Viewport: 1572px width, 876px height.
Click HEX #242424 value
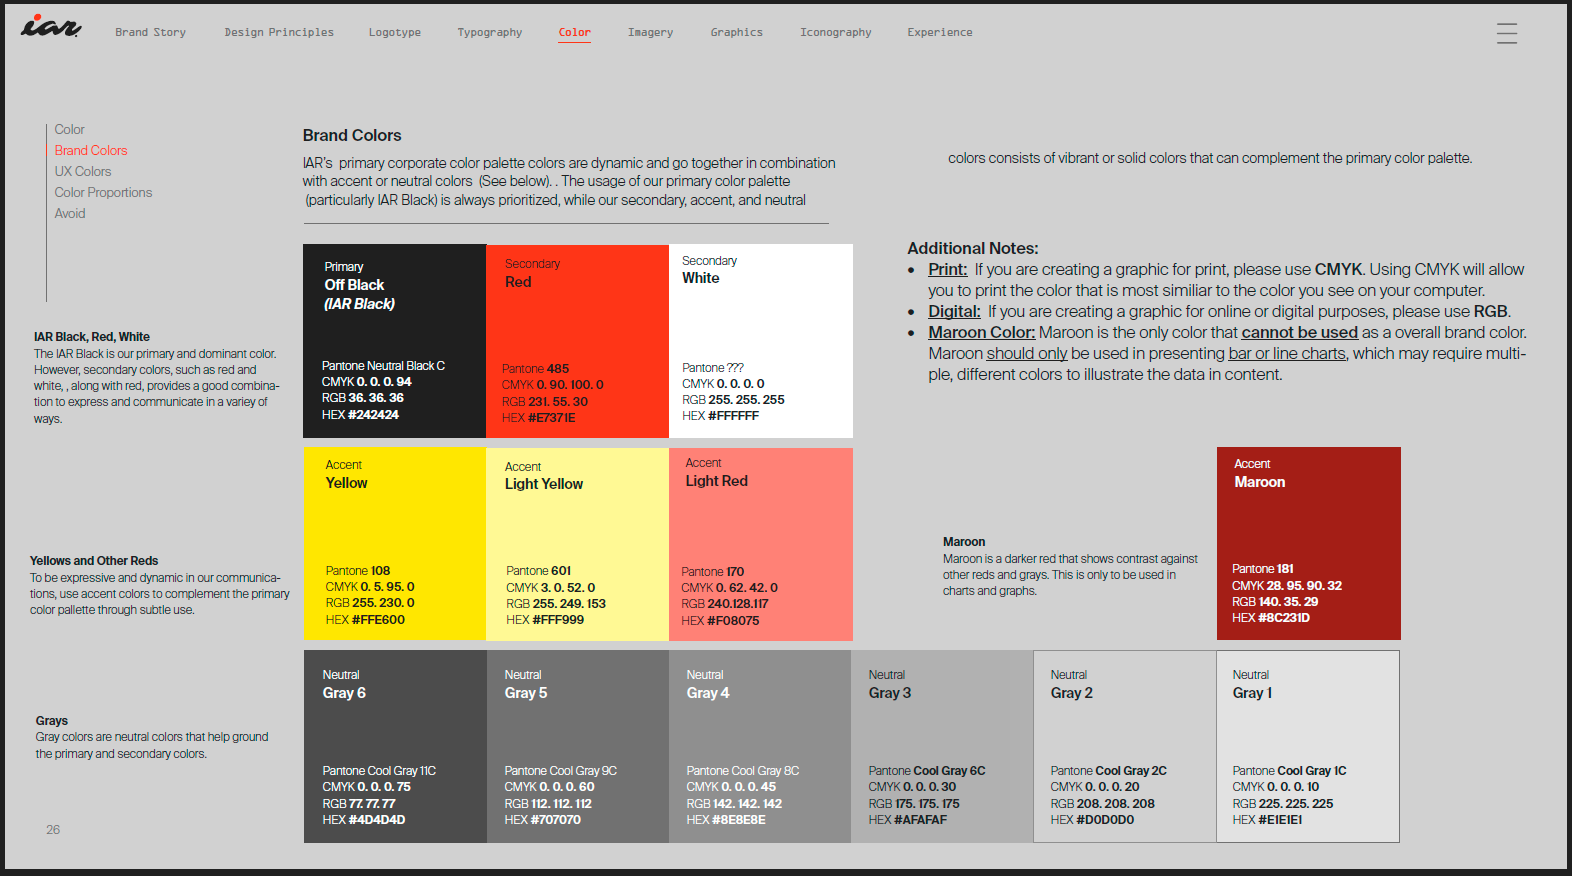click(360, 414)
